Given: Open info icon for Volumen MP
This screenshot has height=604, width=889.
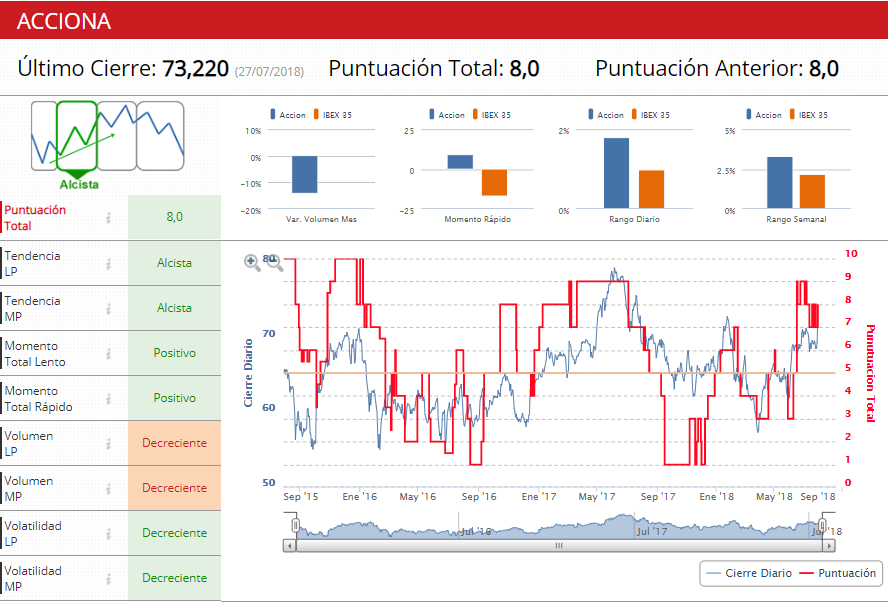Looking at the screenshot, I should point(108,489).
